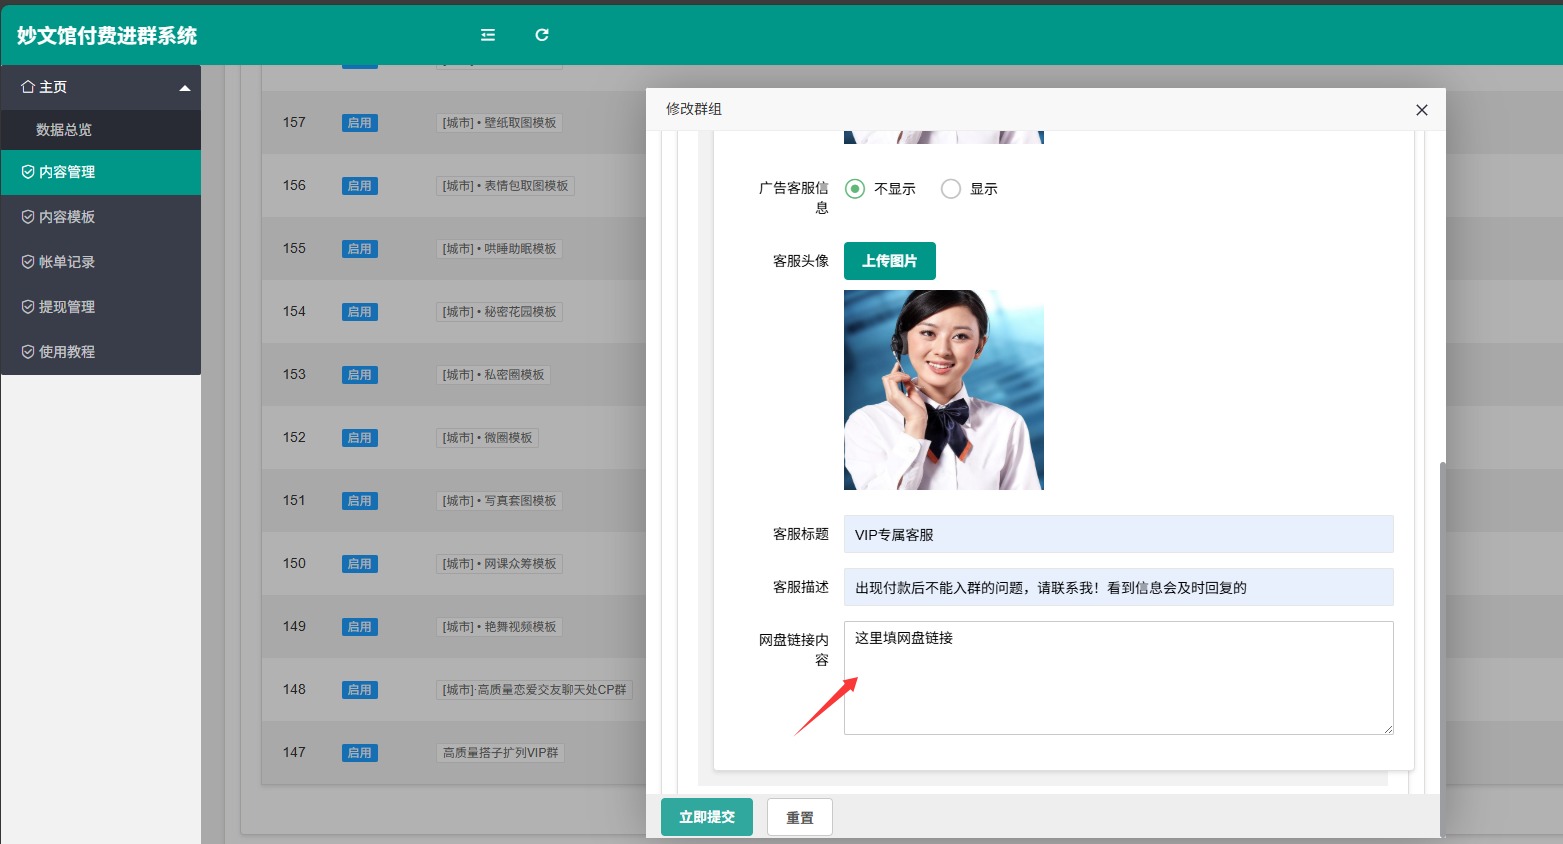The height and width of the screenshot is (844, 1563).
Task: Select the 内容管理 sidebar icon
Action: (29, 171)
